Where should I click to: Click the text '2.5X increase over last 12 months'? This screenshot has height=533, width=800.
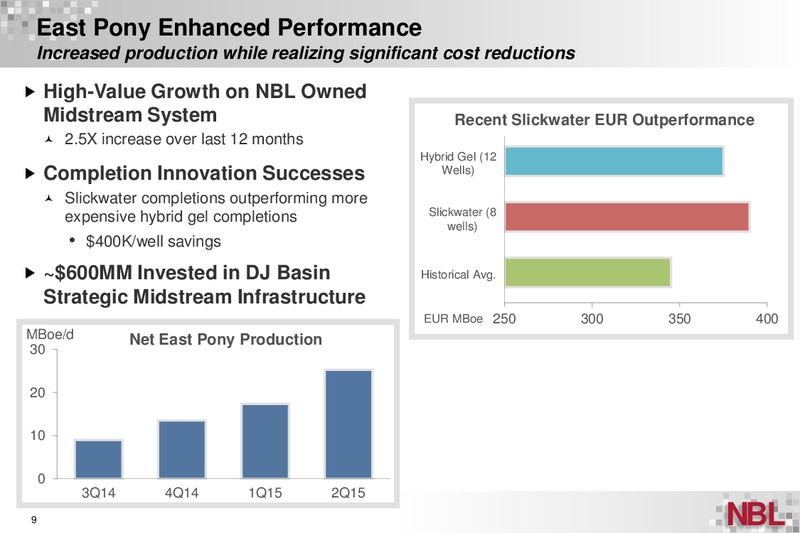(x=184, y=139)
